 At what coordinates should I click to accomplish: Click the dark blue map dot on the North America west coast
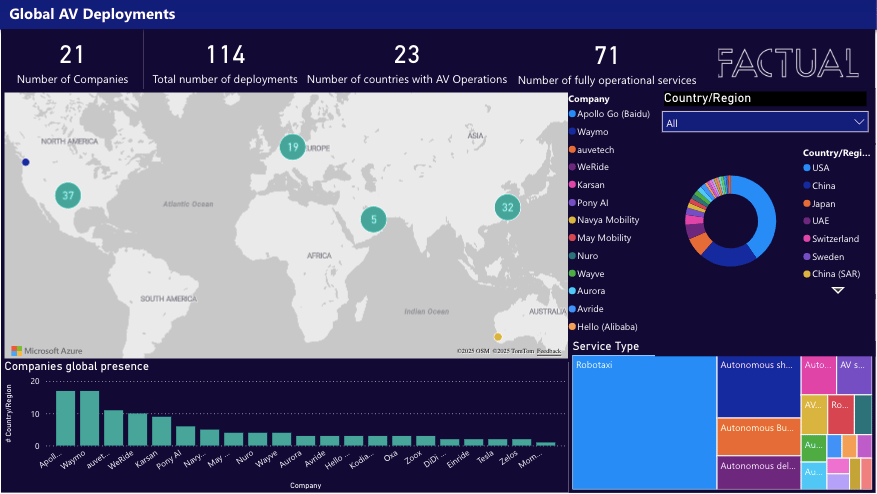26,162
